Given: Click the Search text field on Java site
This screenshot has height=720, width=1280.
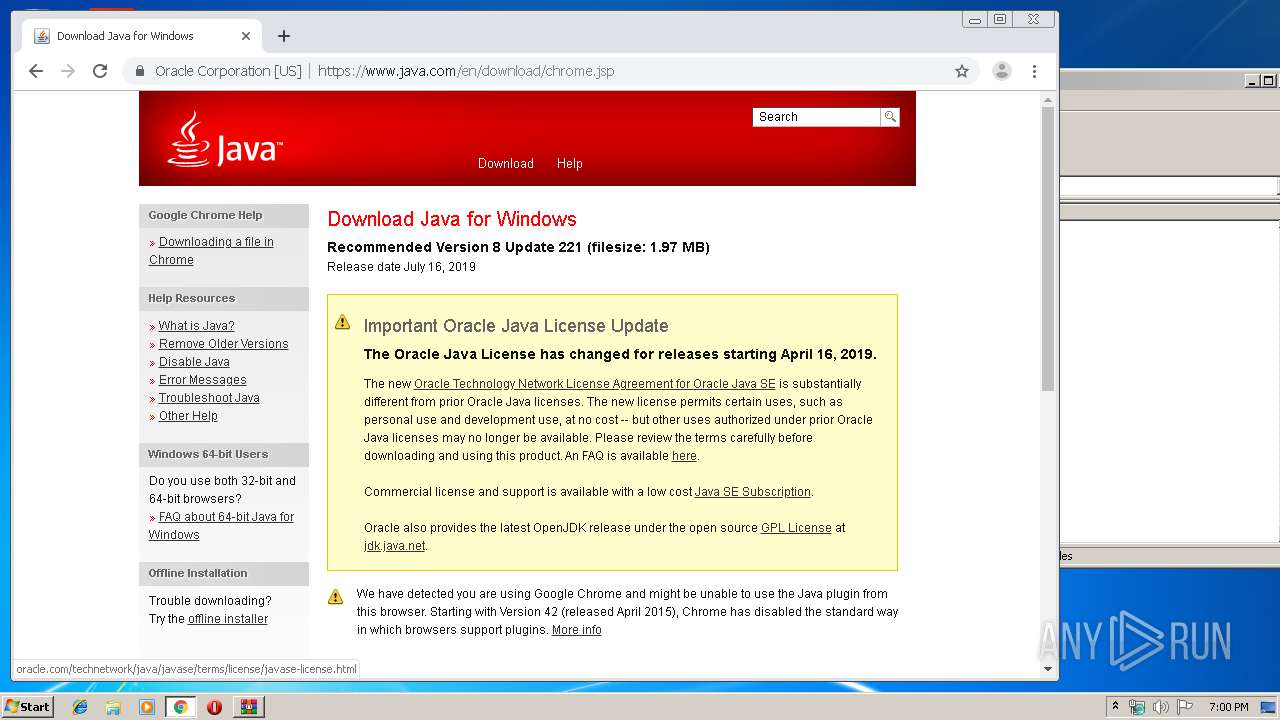Looking at the screenshot, I should (x=816, y=117).
